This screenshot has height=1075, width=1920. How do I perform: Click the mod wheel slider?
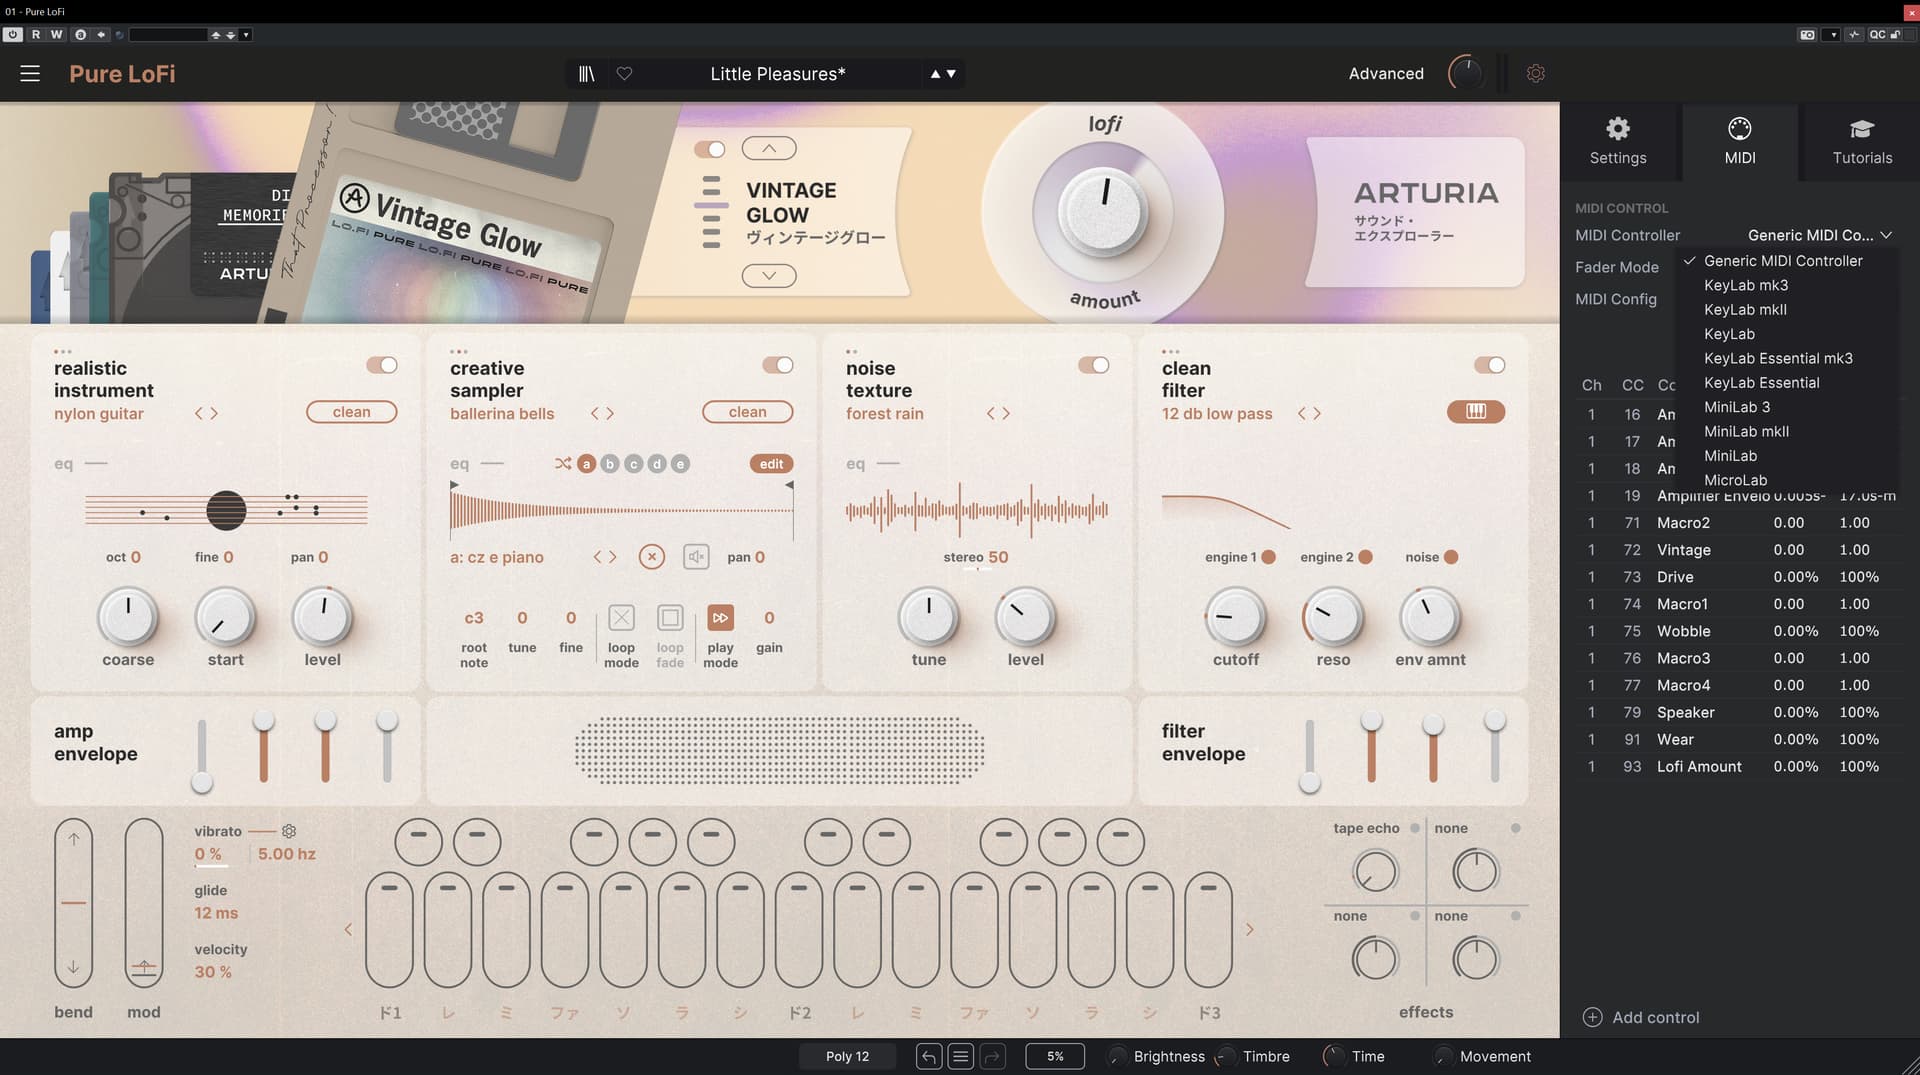click(144, 902)
